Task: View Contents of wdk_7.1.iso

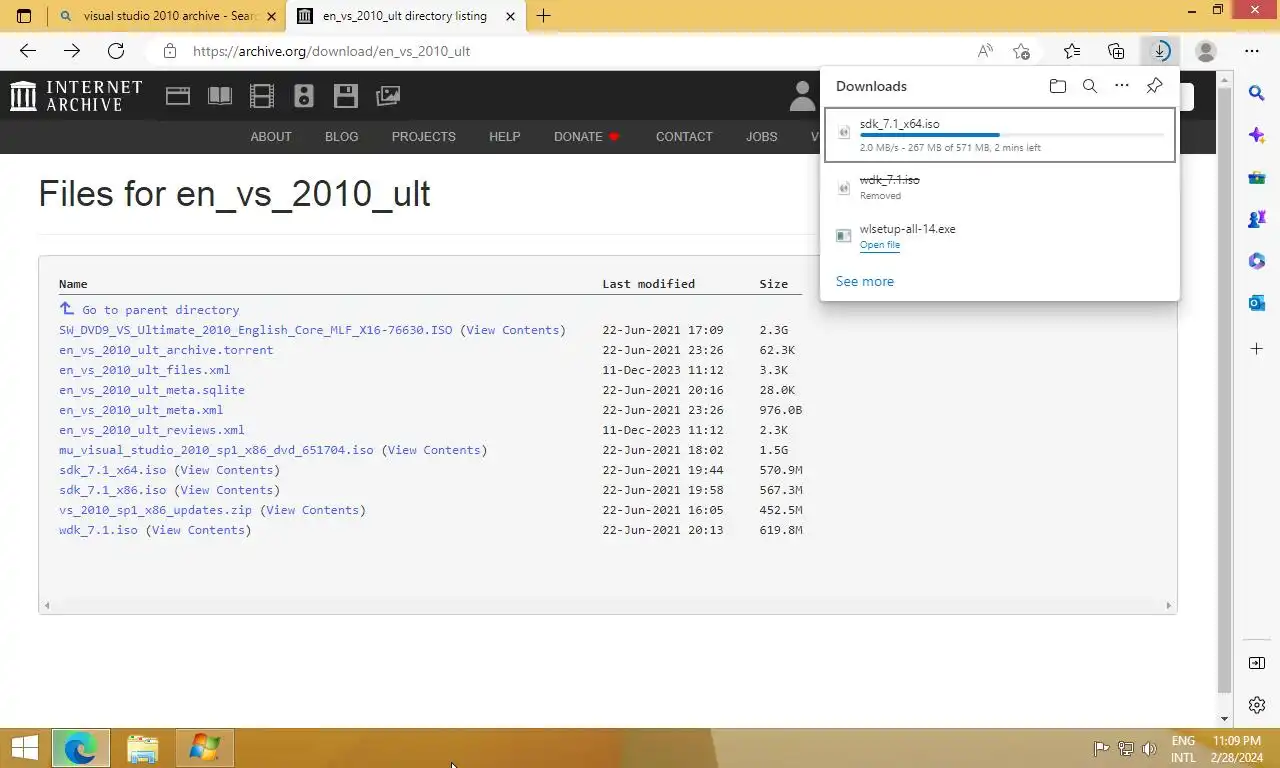Action: click(198, 530)
